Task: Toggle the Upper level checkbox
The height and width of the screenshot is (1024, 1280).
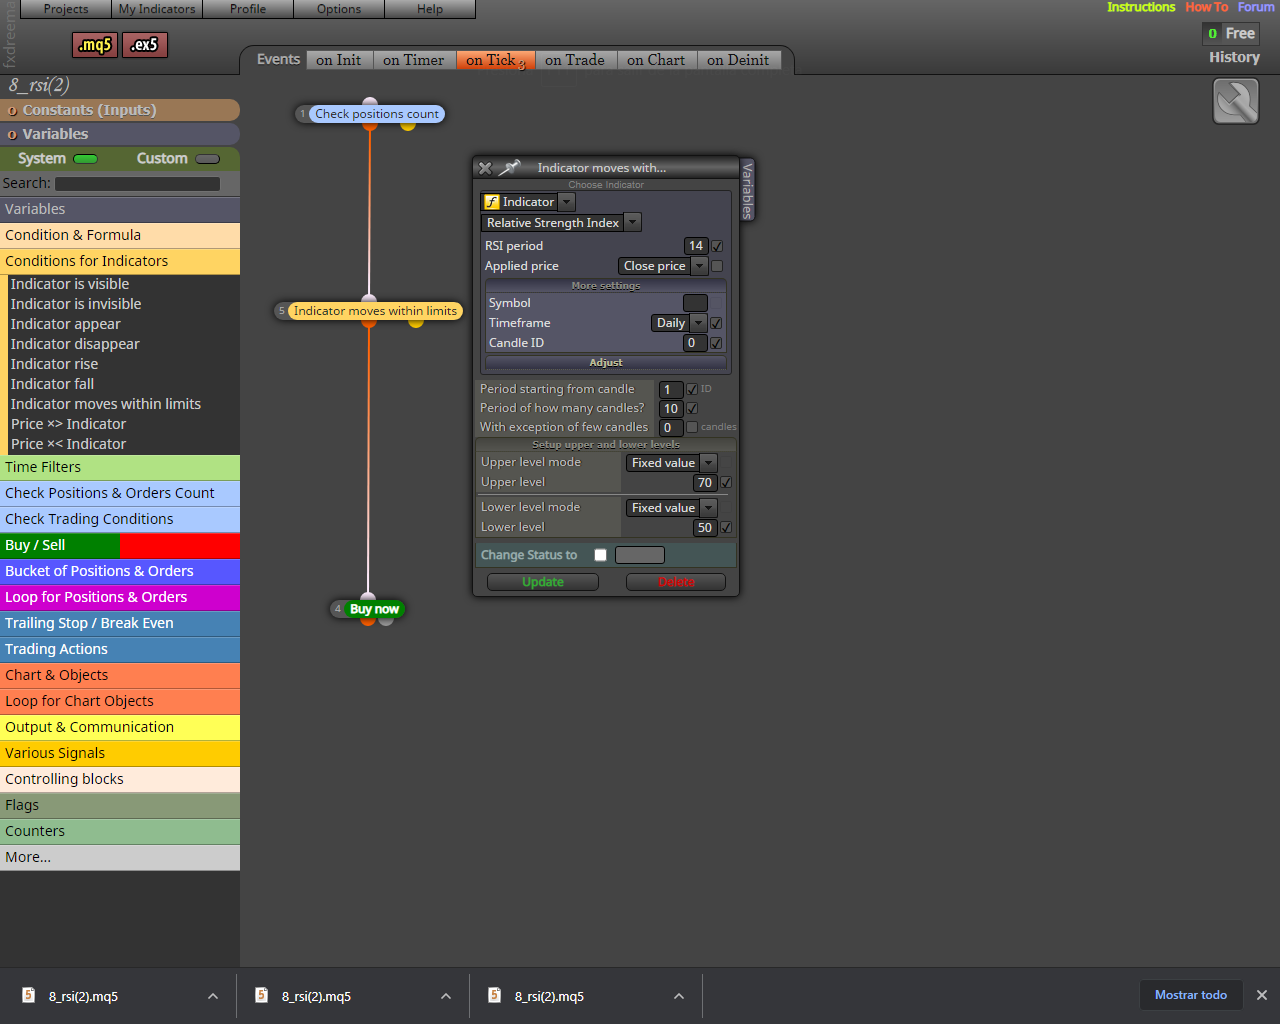Action: 726,482
